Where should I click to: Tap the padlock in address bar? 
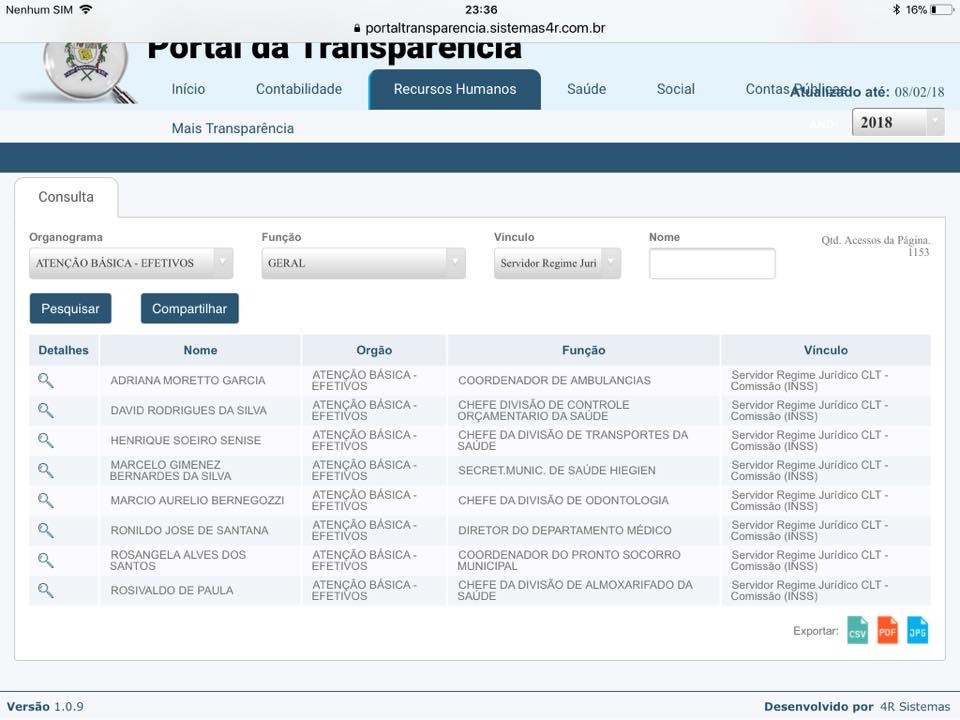357,28
